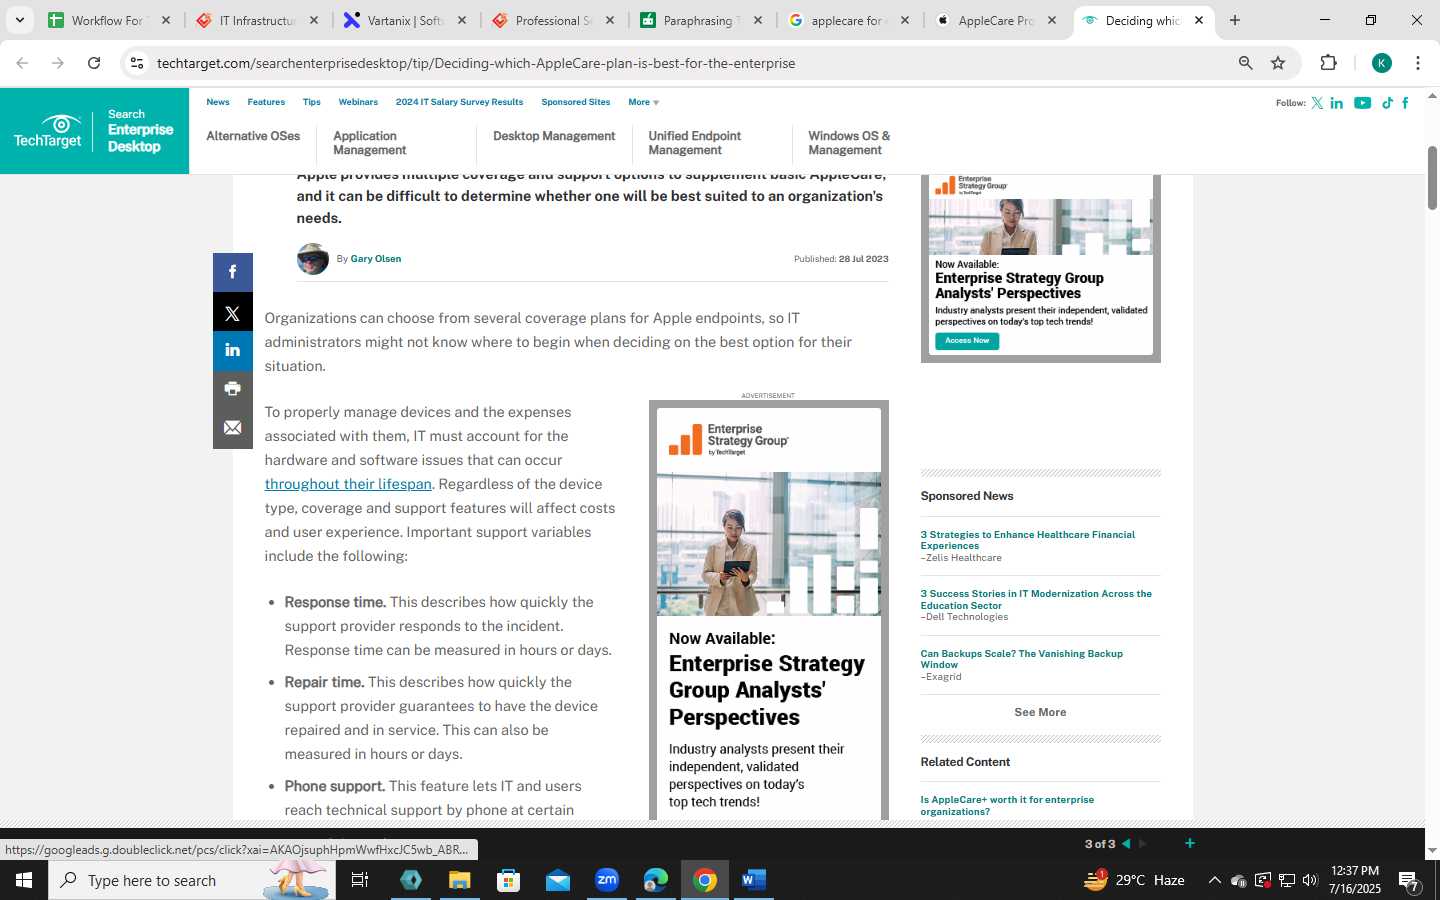The width and height of the screenshot is (1440, 900).
Task: Open Chrome profile avatar K
Action: [x=1382, y=63]
